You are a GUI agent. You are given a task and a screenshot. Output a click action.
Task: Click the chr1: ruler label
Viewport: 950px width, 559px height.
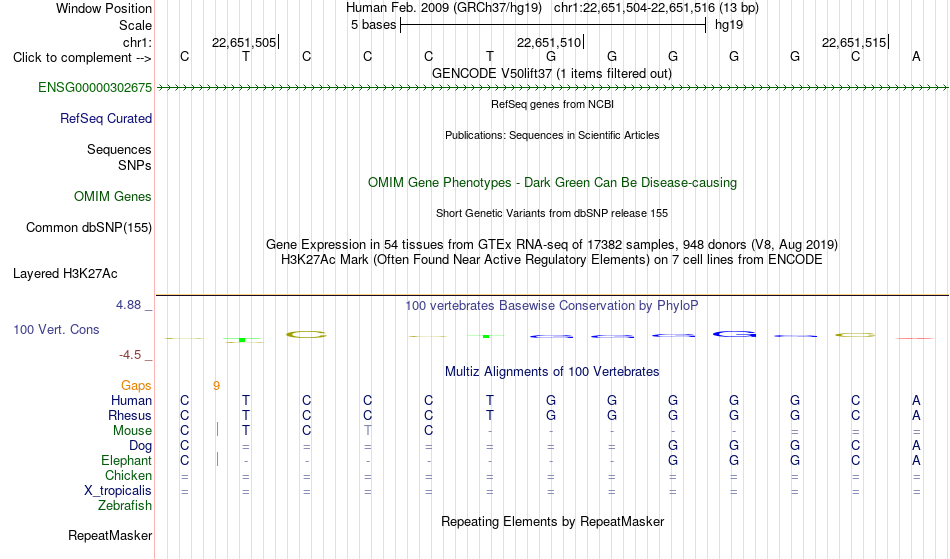137,42
